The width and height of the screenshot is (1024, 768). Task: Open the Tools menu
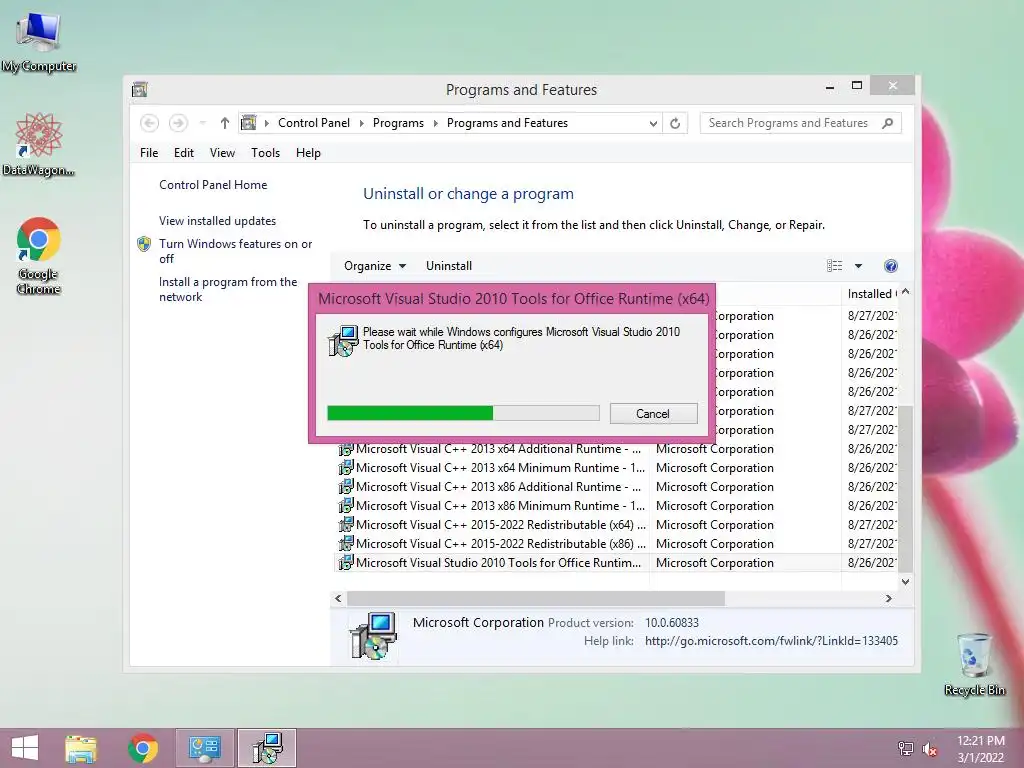point(265,153)
